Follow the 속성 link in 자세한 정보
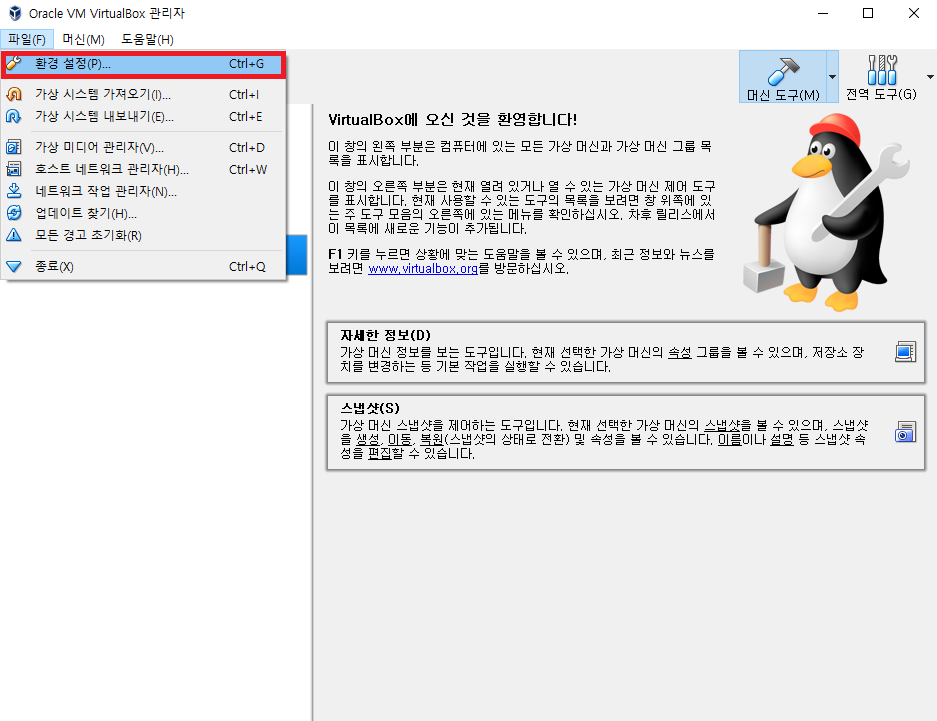Screen dimensions: 937x721 click(x=679, y=352)
